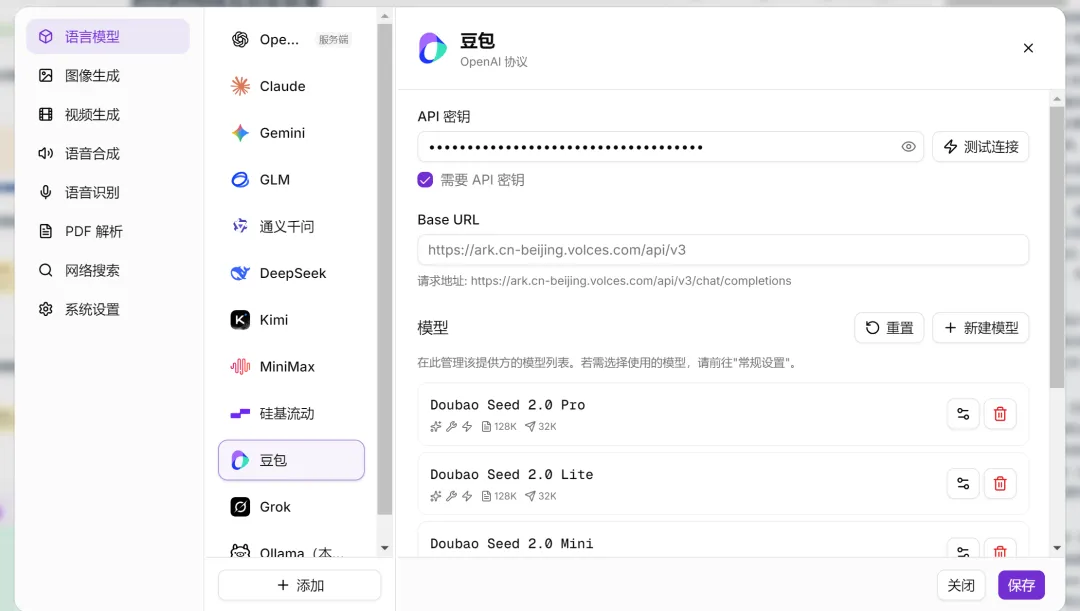Select the Ollama provider entry
This screenshot has height=611, width=1080.
[291, 551]
